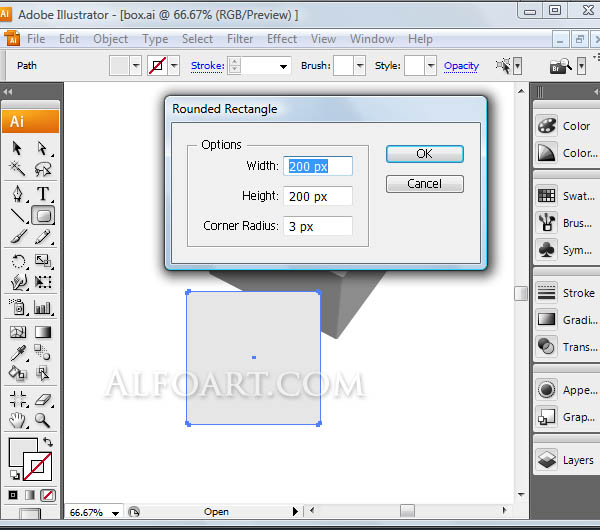Image resolution: width=600 pixels, height=530 pixels.
Task: Open the fill color dropdown
Action: pos(135,66)
